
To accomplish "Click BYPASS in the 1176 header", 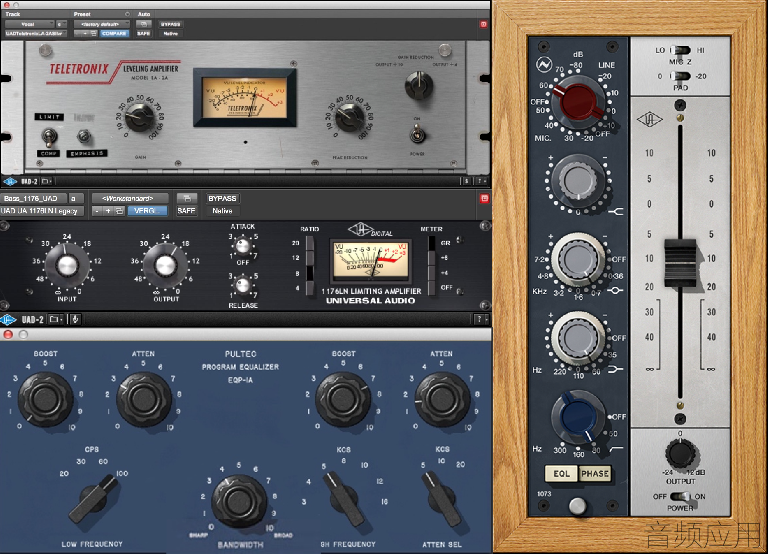I will click(222, 198).
